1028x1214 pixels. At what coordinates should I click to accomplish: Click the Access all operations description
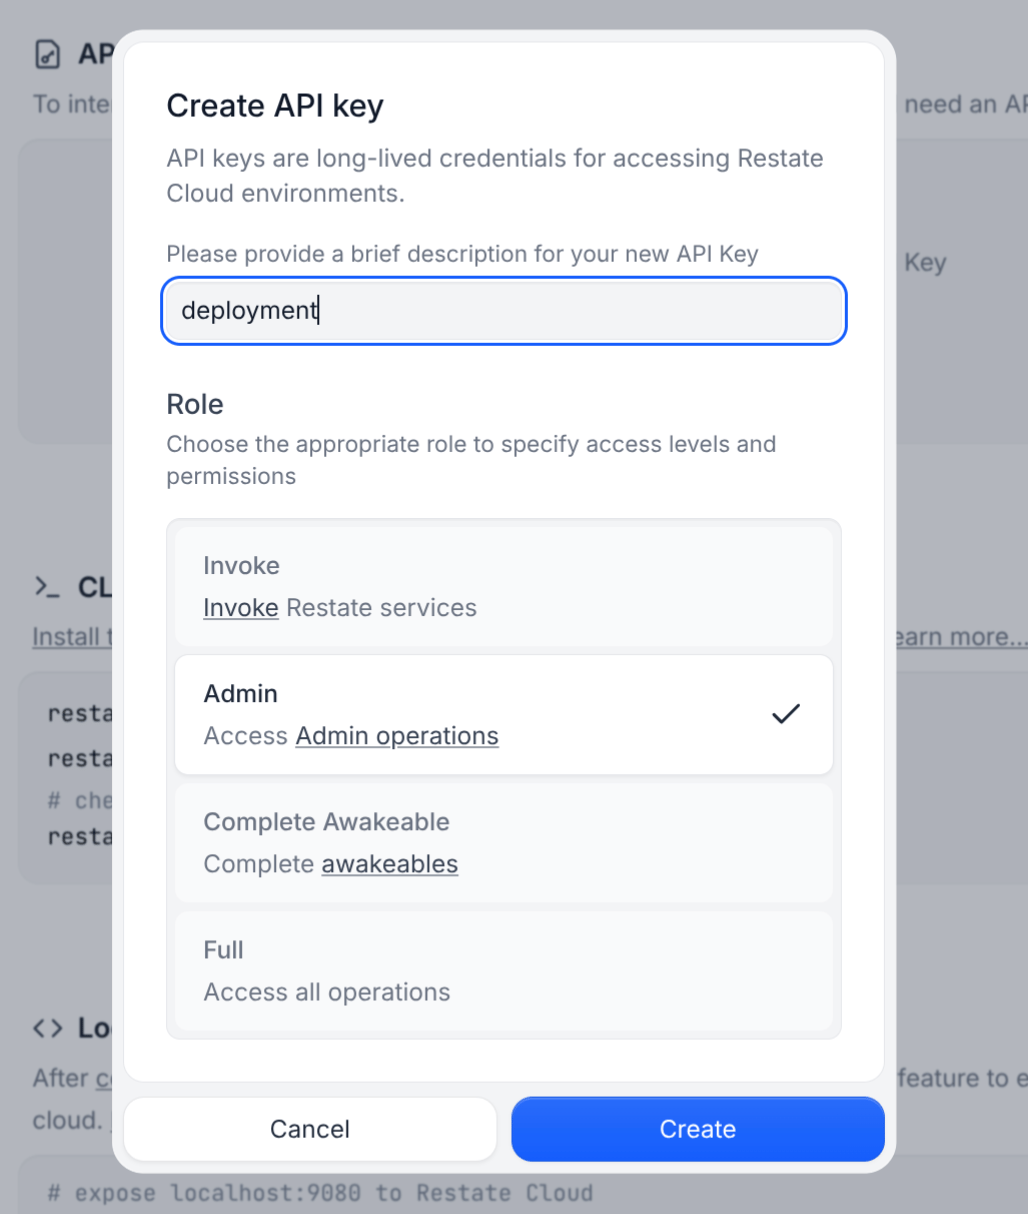[327, 992]
